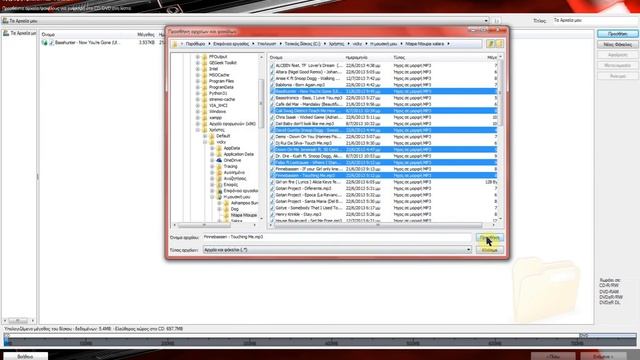Select the Ashampoo Burning folder icon
The width and height of the screenshot is (640, 360).
226,203
